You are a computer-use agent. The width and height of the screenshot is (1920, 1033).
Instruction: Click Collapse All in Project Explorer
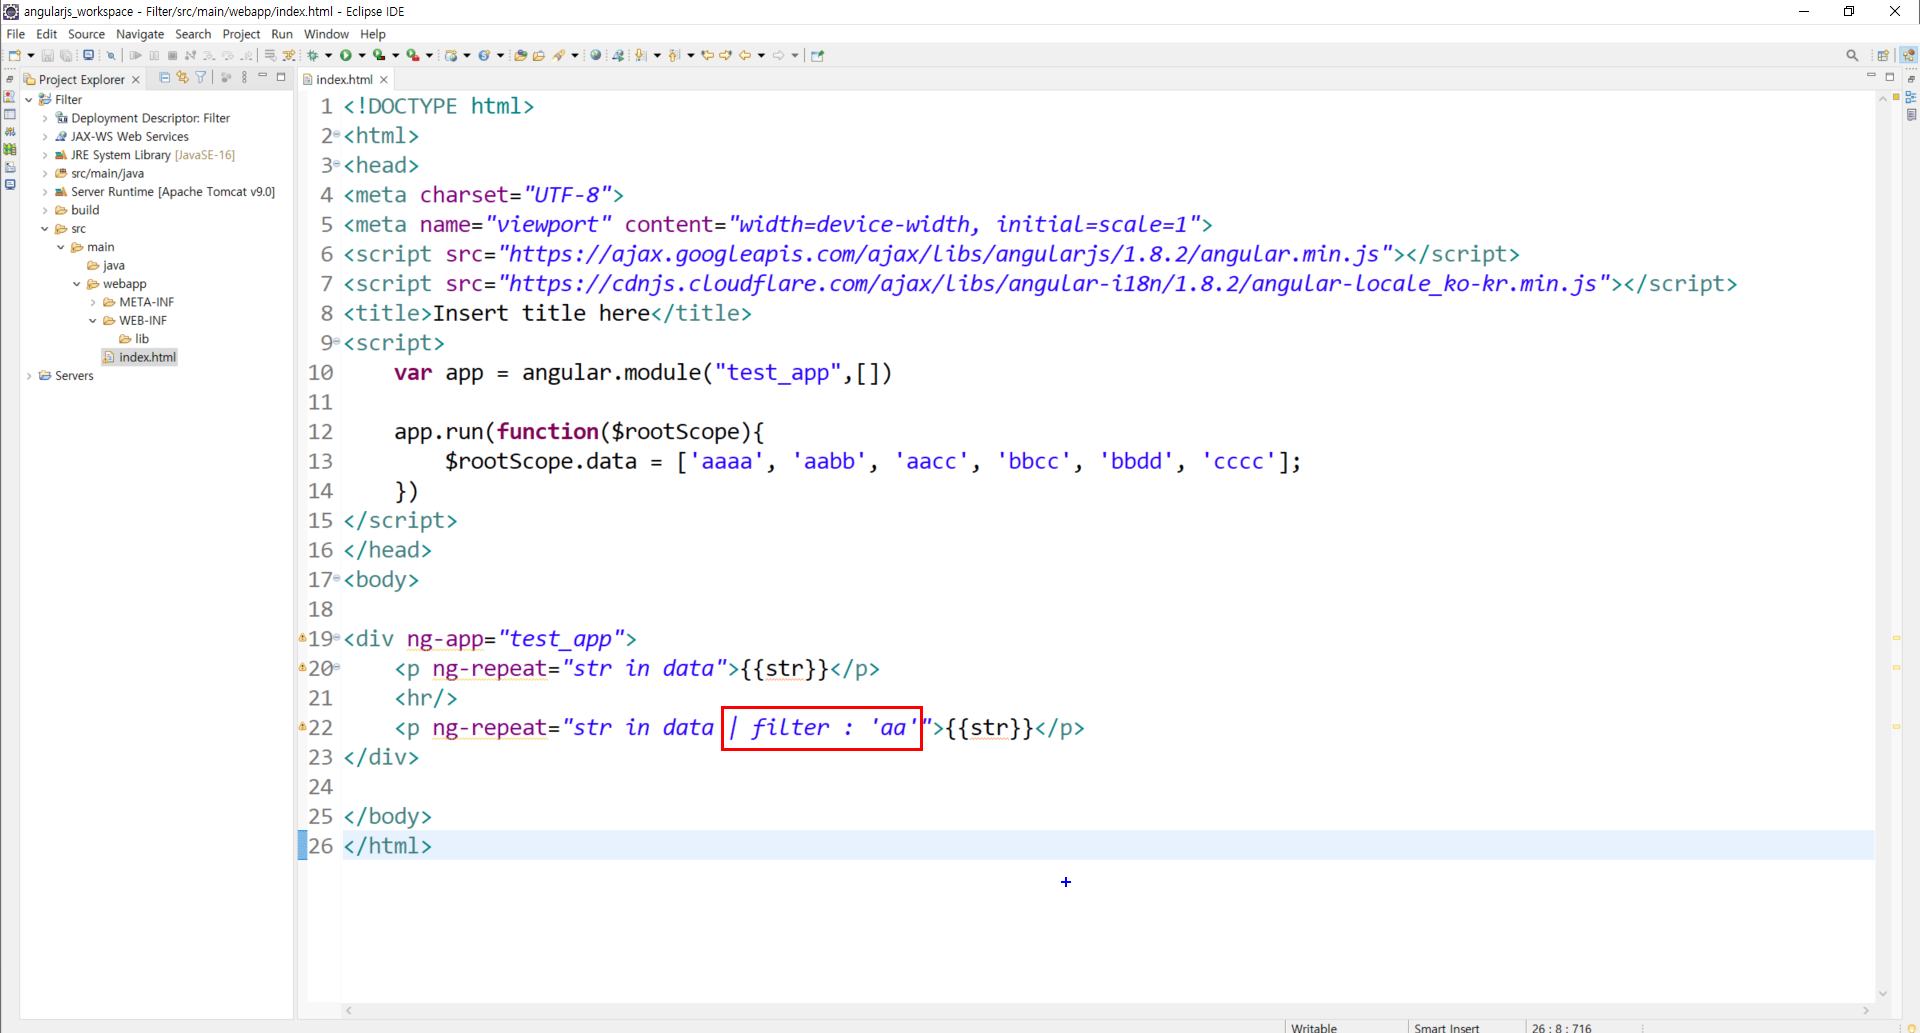pyautogui.click(x=165, y=77)
